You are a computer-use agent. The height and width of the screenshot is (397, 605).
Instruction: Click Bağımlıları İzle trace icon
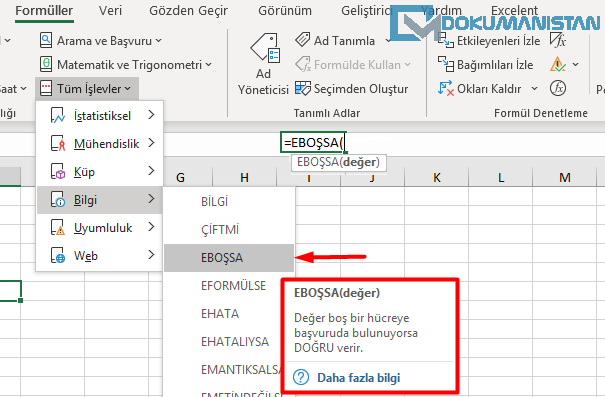[446, 64]
